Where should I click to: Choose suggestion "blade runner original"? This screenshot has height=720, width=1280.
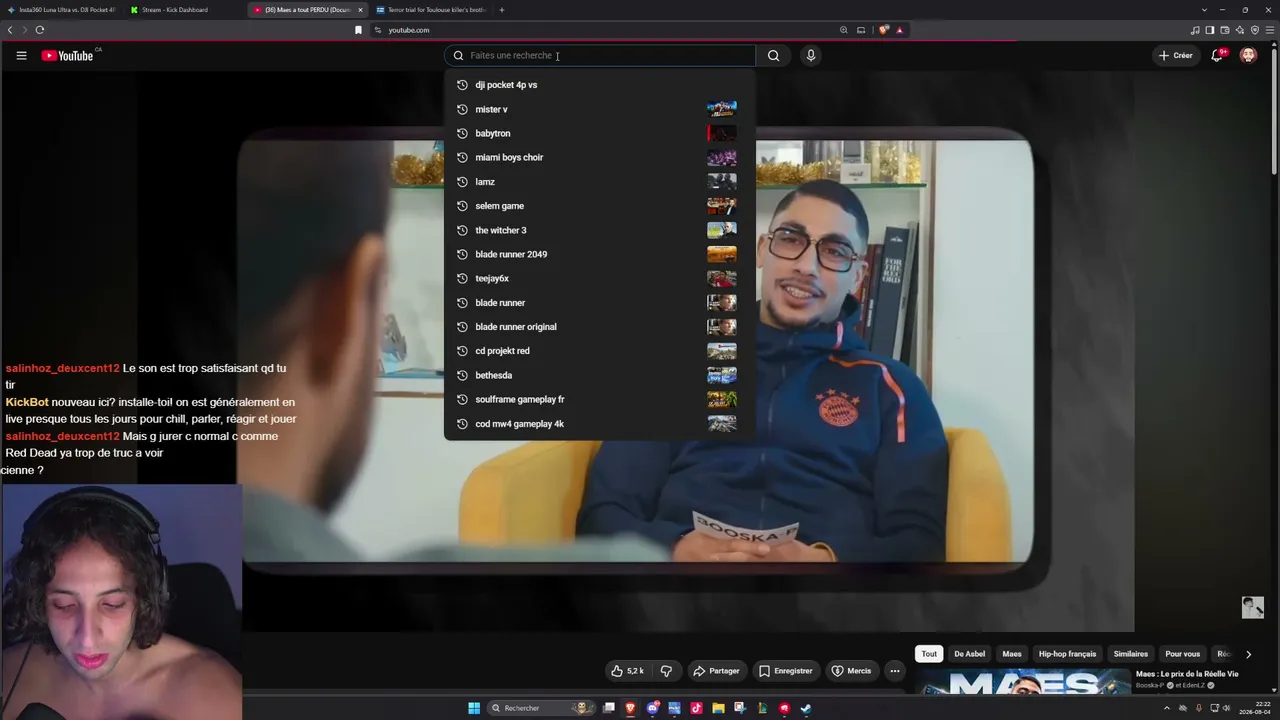click(600, 327)
